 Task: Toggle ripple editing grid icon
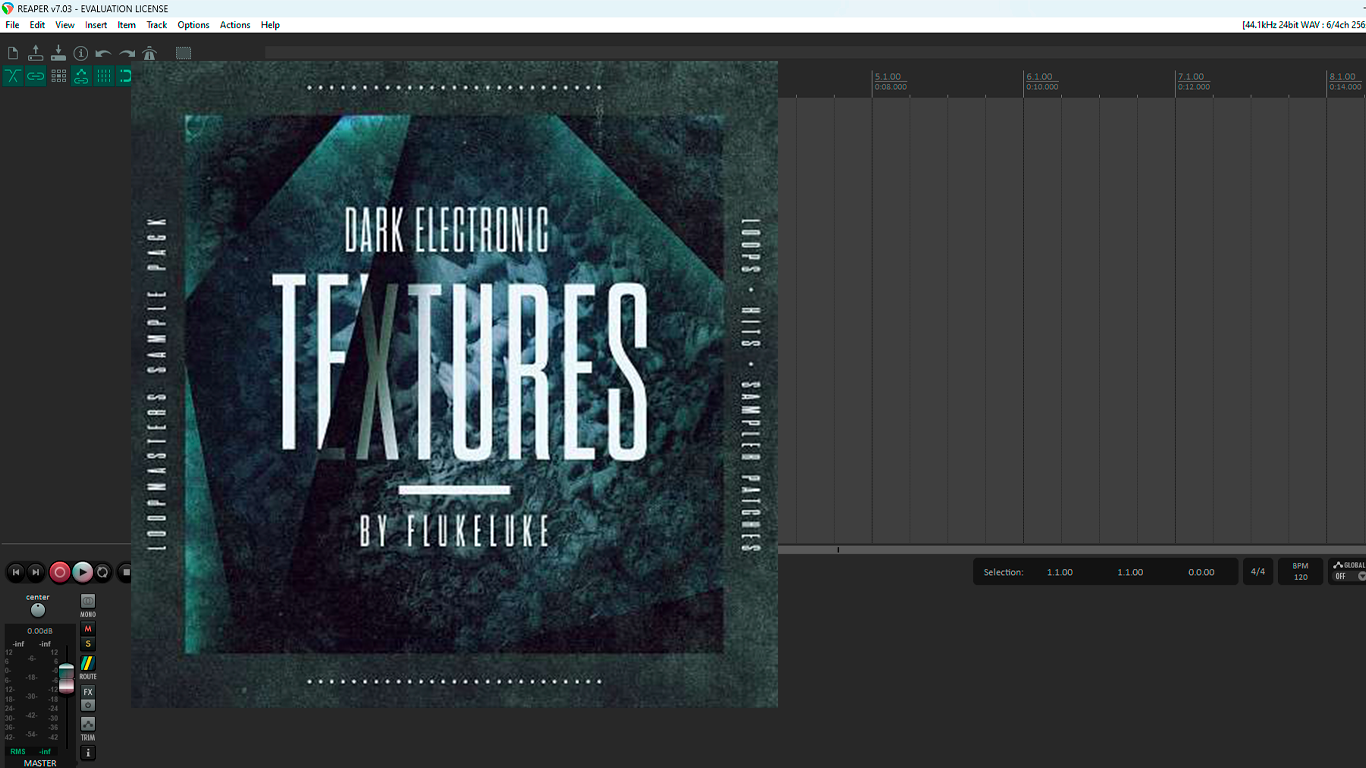[58, 76]
